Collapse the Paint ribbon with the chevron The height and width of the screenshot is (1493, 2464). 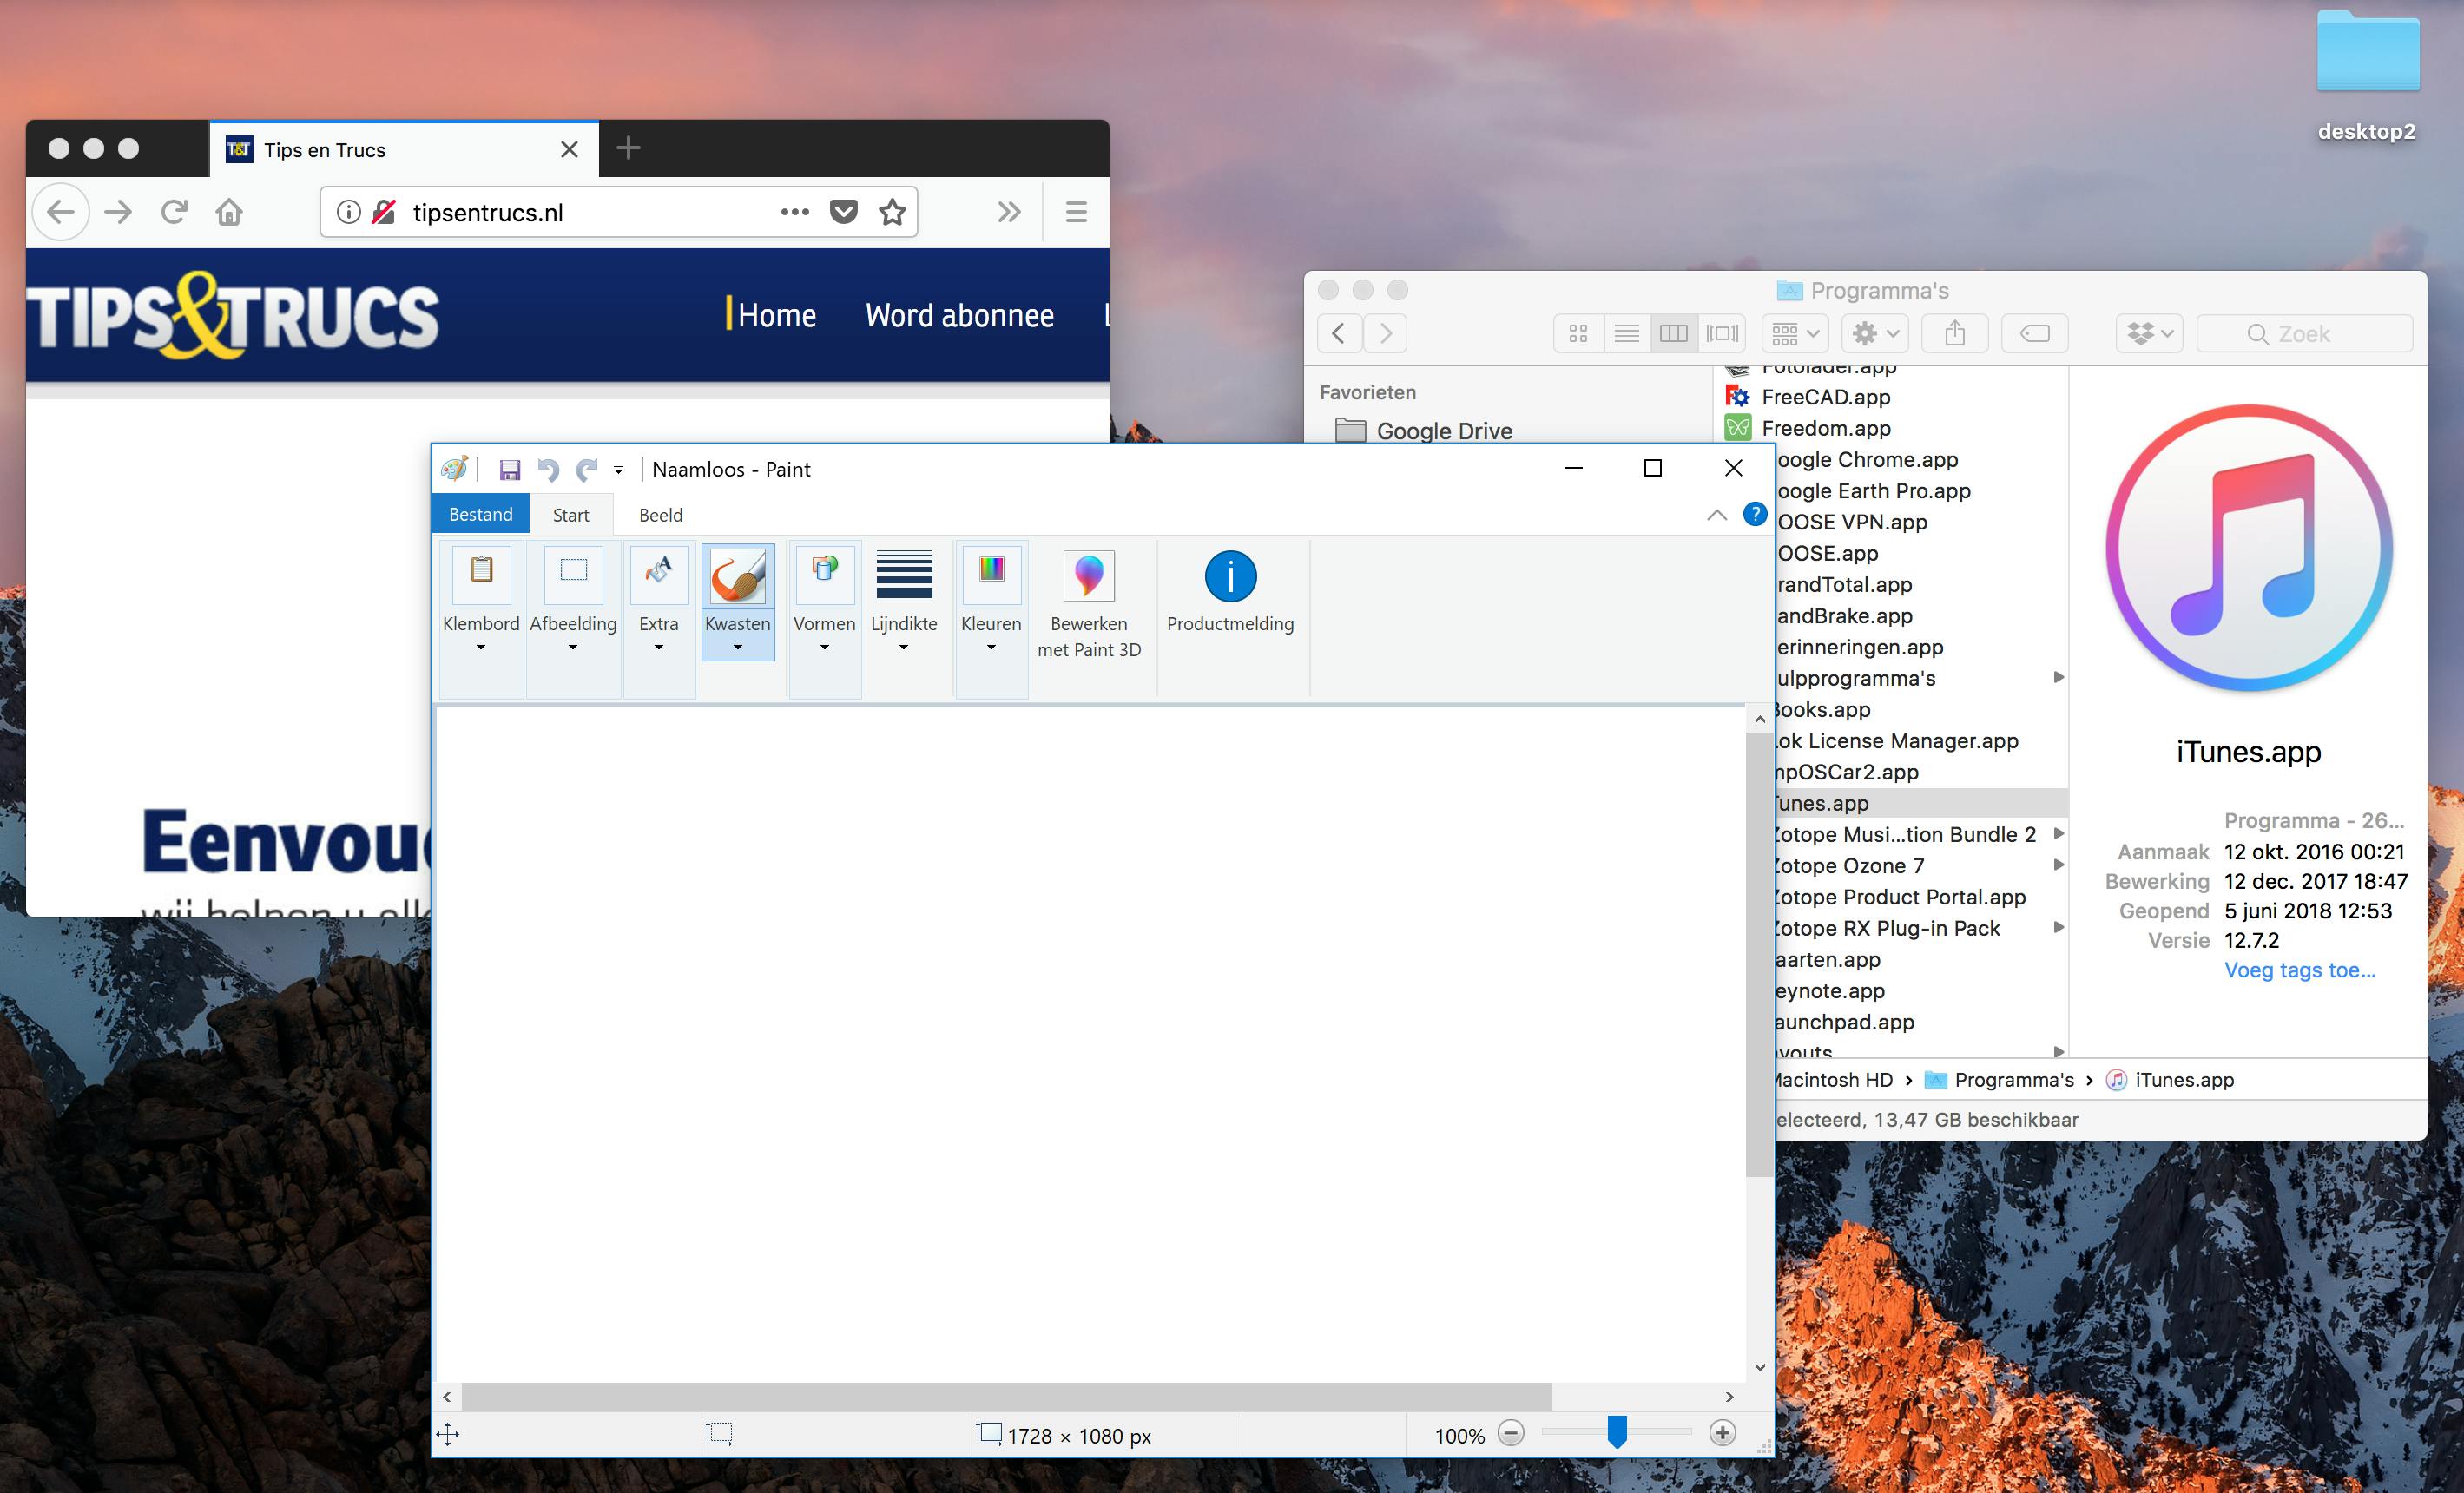tap(1717, 515)
